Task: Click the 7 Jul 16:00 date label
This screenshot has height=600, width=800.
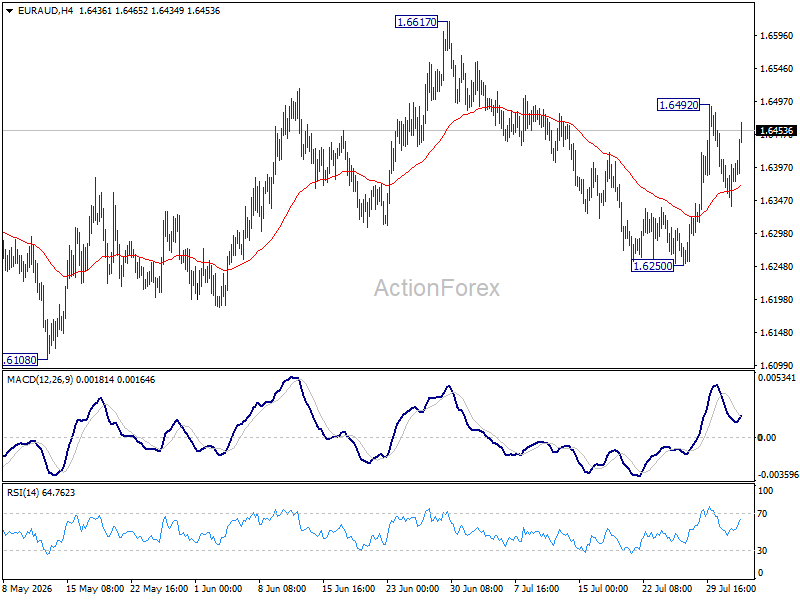Action: pos(536,589)
